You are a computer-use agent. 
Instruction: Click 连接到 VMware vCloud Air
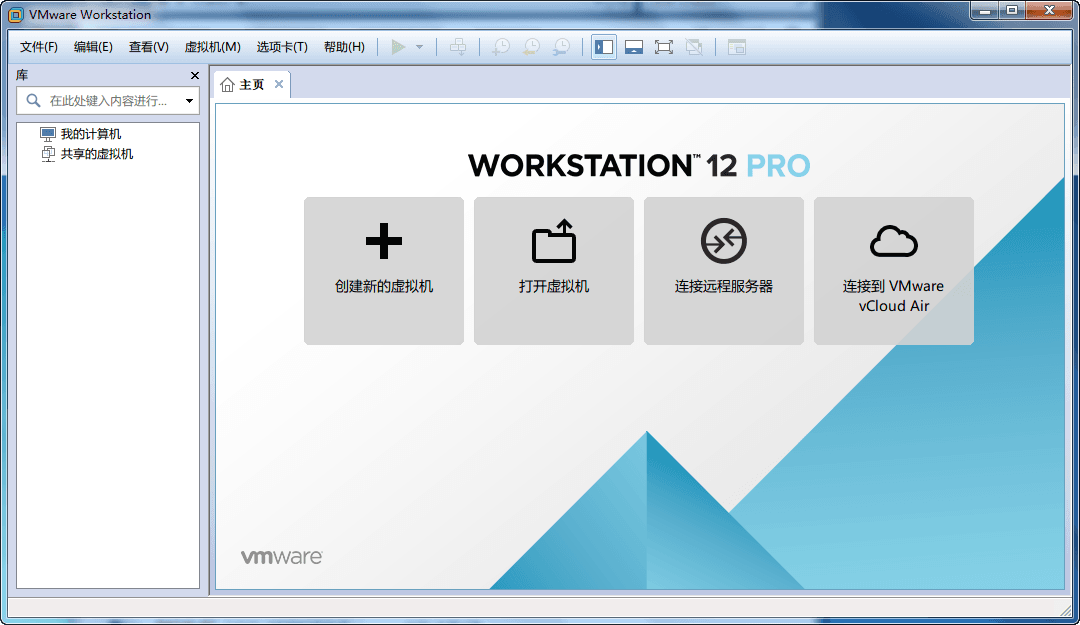pyautogui.click(x=893, y=271)
